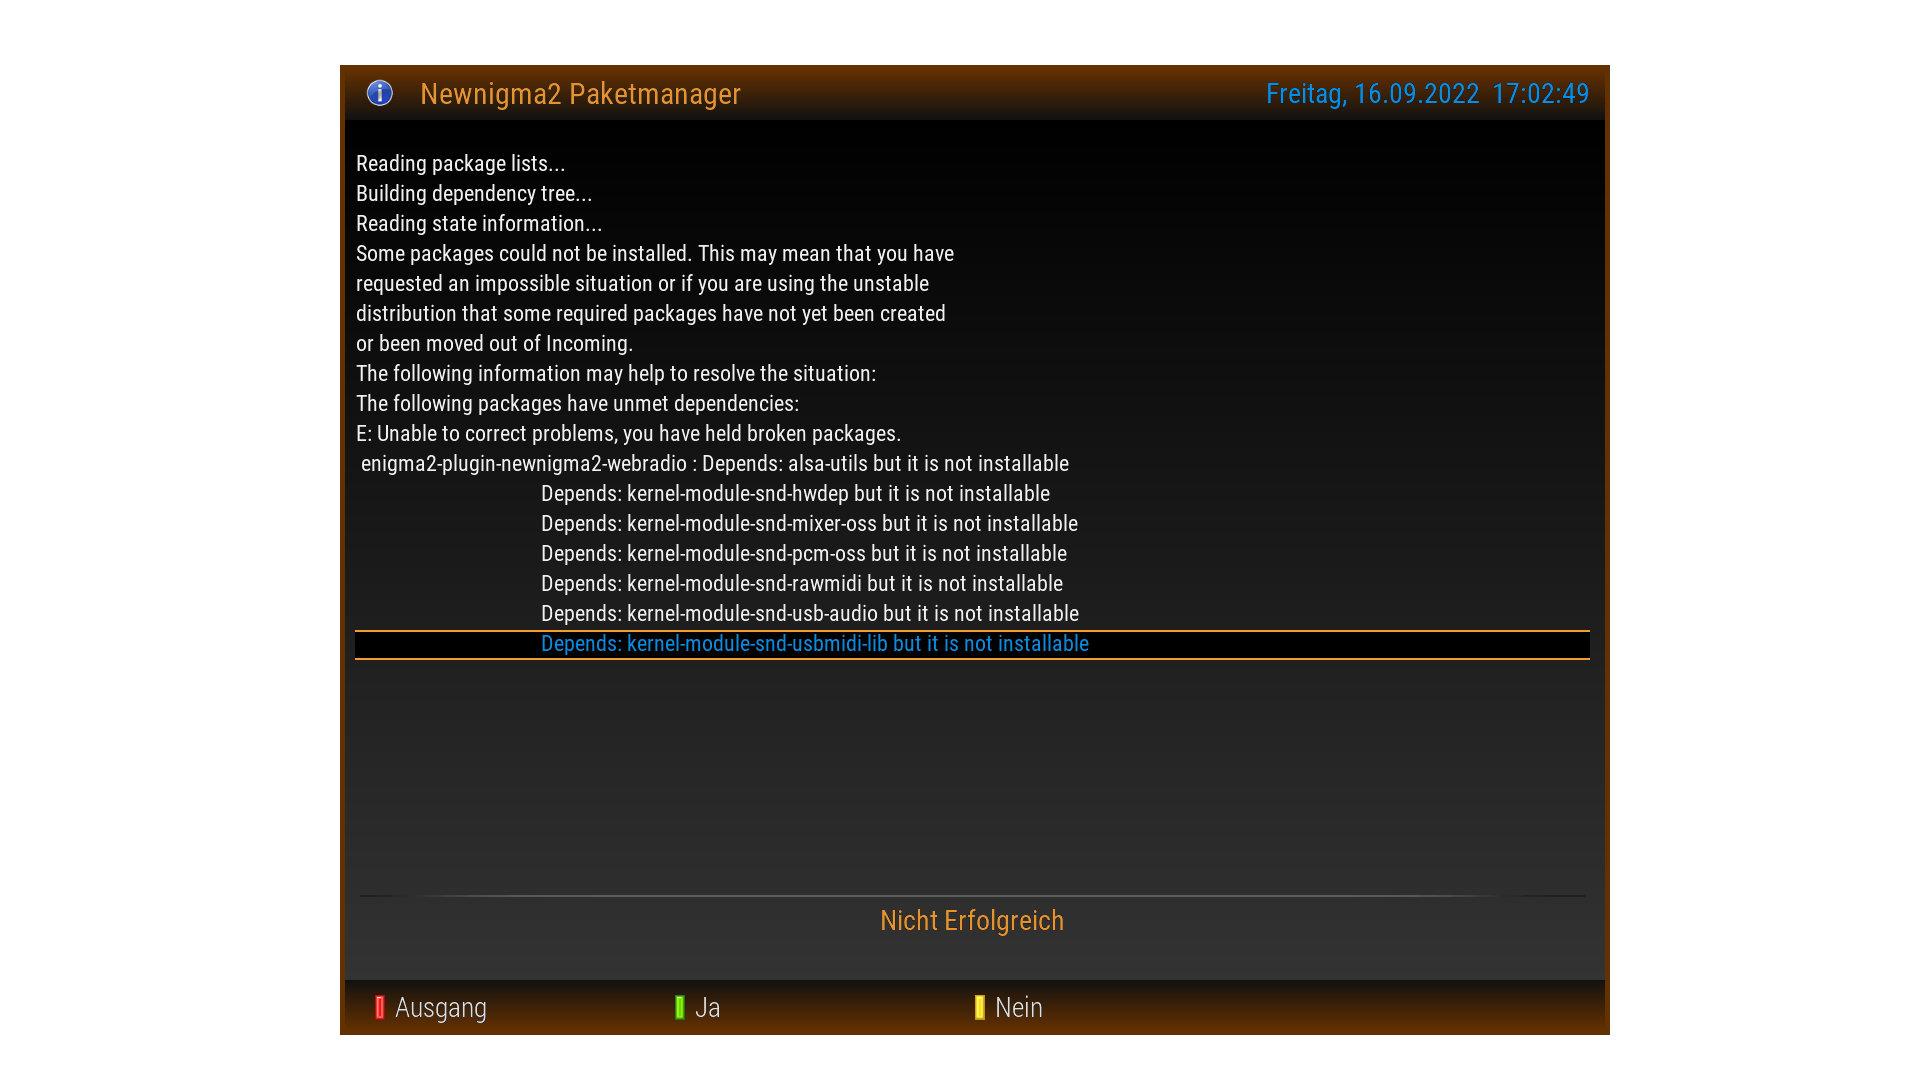This screenshot has width=1920, height=1080.
Task: Click the yellow Nein key indicator
Action: [980, 1007]
